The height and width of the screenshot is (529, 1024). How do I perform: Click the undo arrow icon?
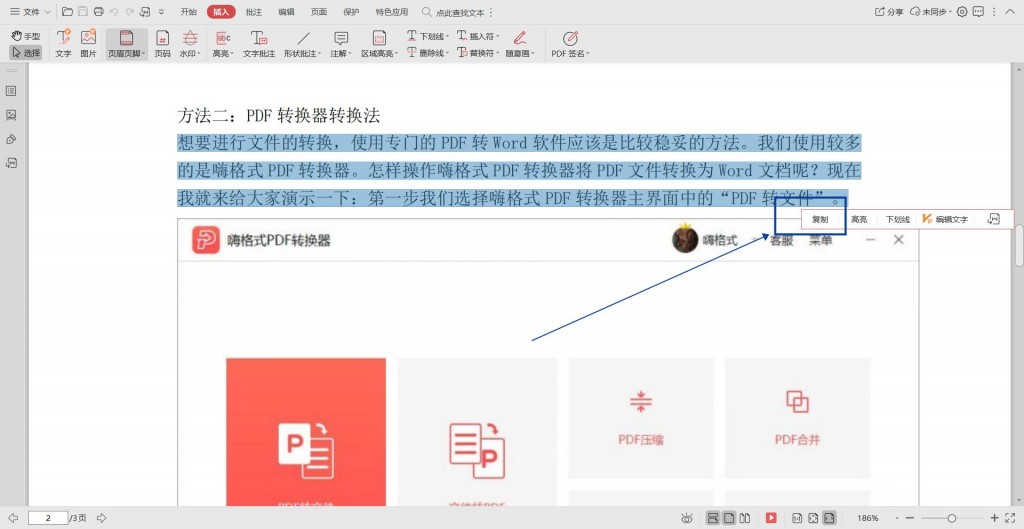114,12
